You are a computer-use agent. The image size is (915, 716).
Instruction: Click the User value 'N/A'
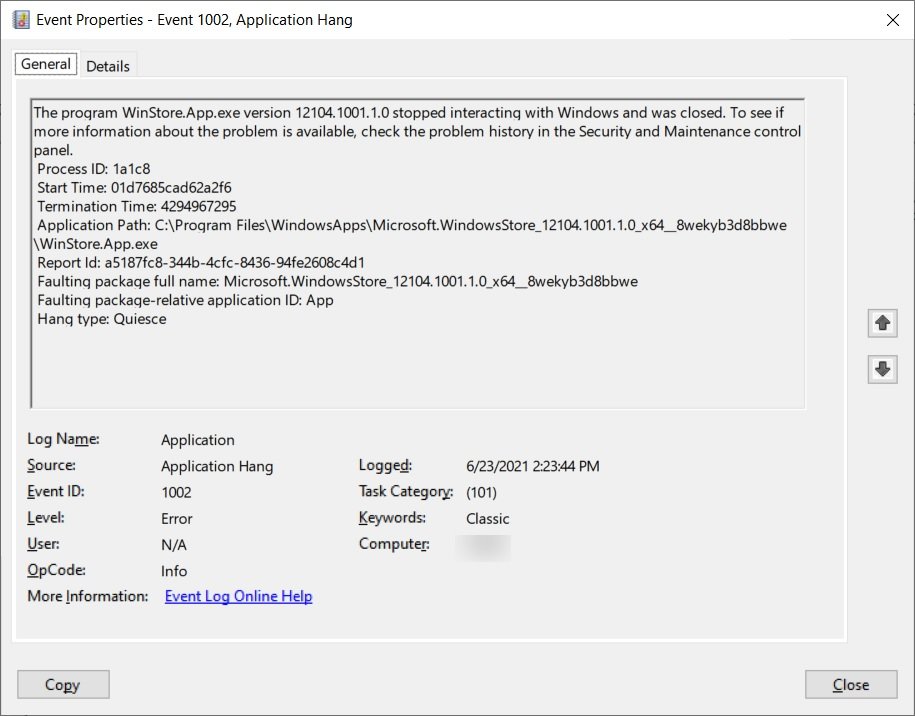[174, 545]
